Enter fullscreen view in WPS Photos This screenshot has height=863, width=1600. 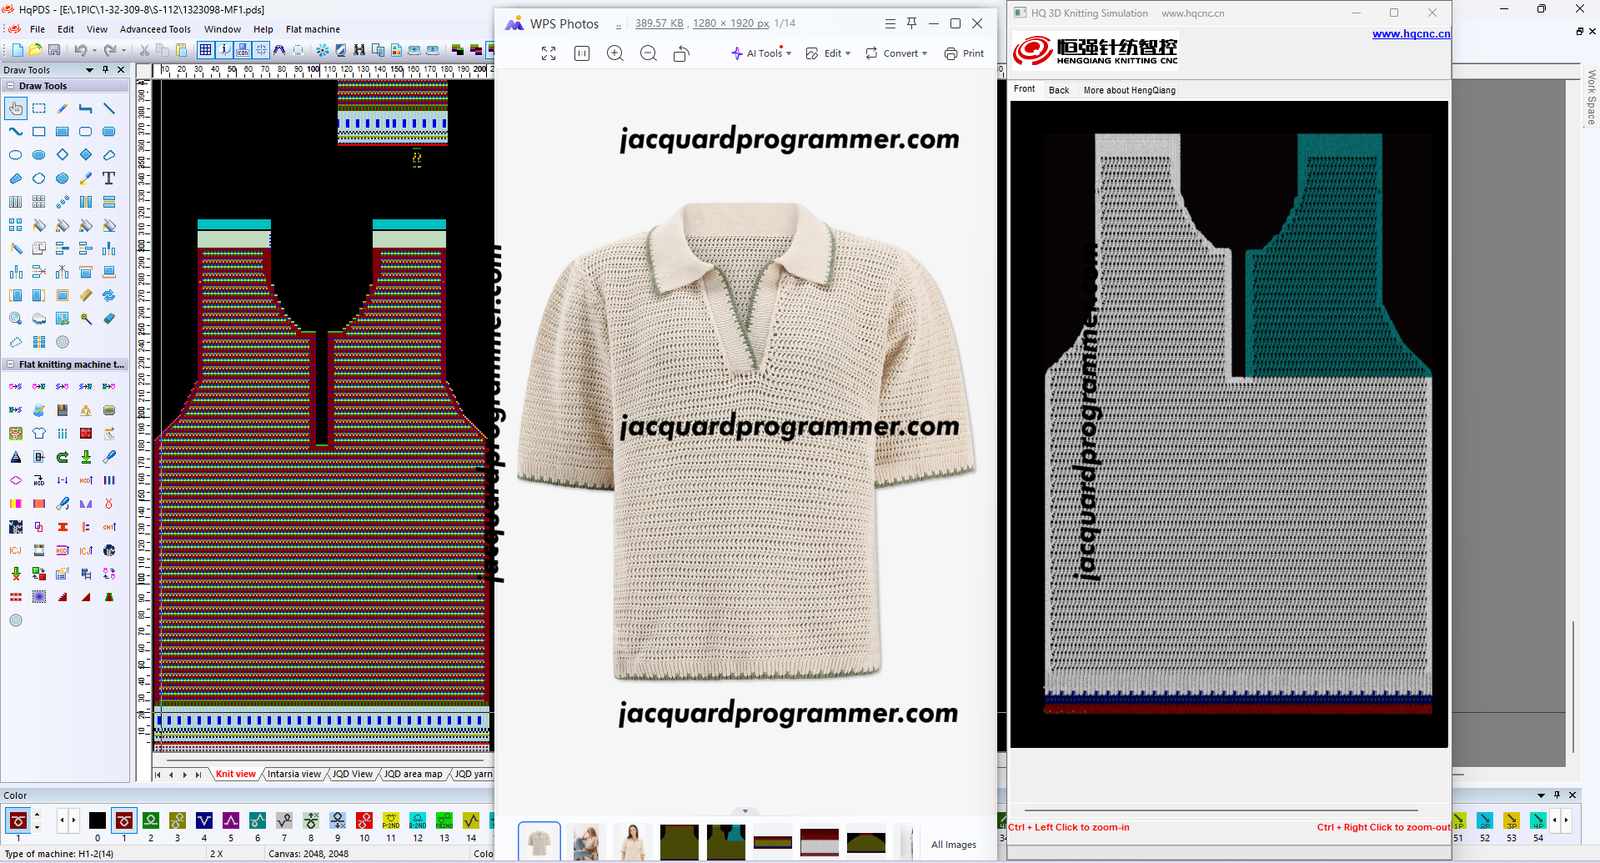[x=549, y=53]
